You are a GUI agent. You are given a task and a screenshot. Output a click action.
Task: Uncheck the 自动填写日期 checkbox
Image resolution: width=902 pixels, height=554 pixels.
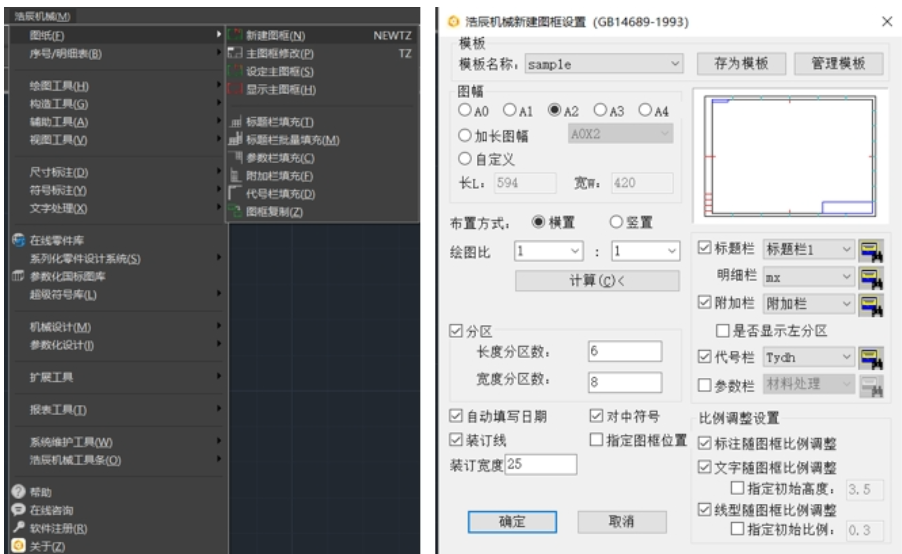pyautogui.click(x=458, y=417)
